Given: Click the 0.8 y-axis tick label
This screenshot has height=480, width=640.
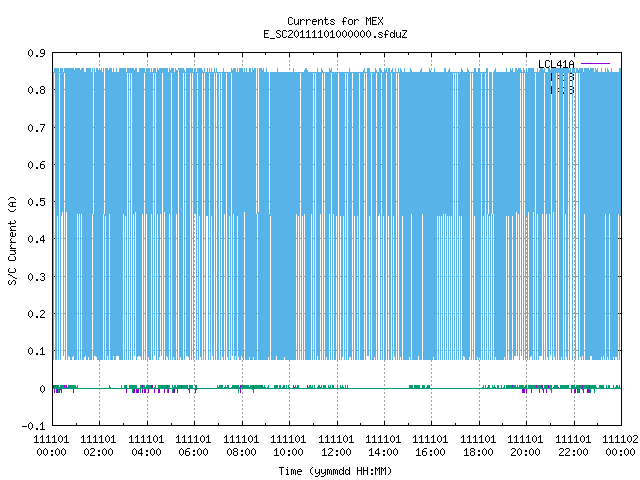Looking at the screenshot, I should [x=36, y=90].
